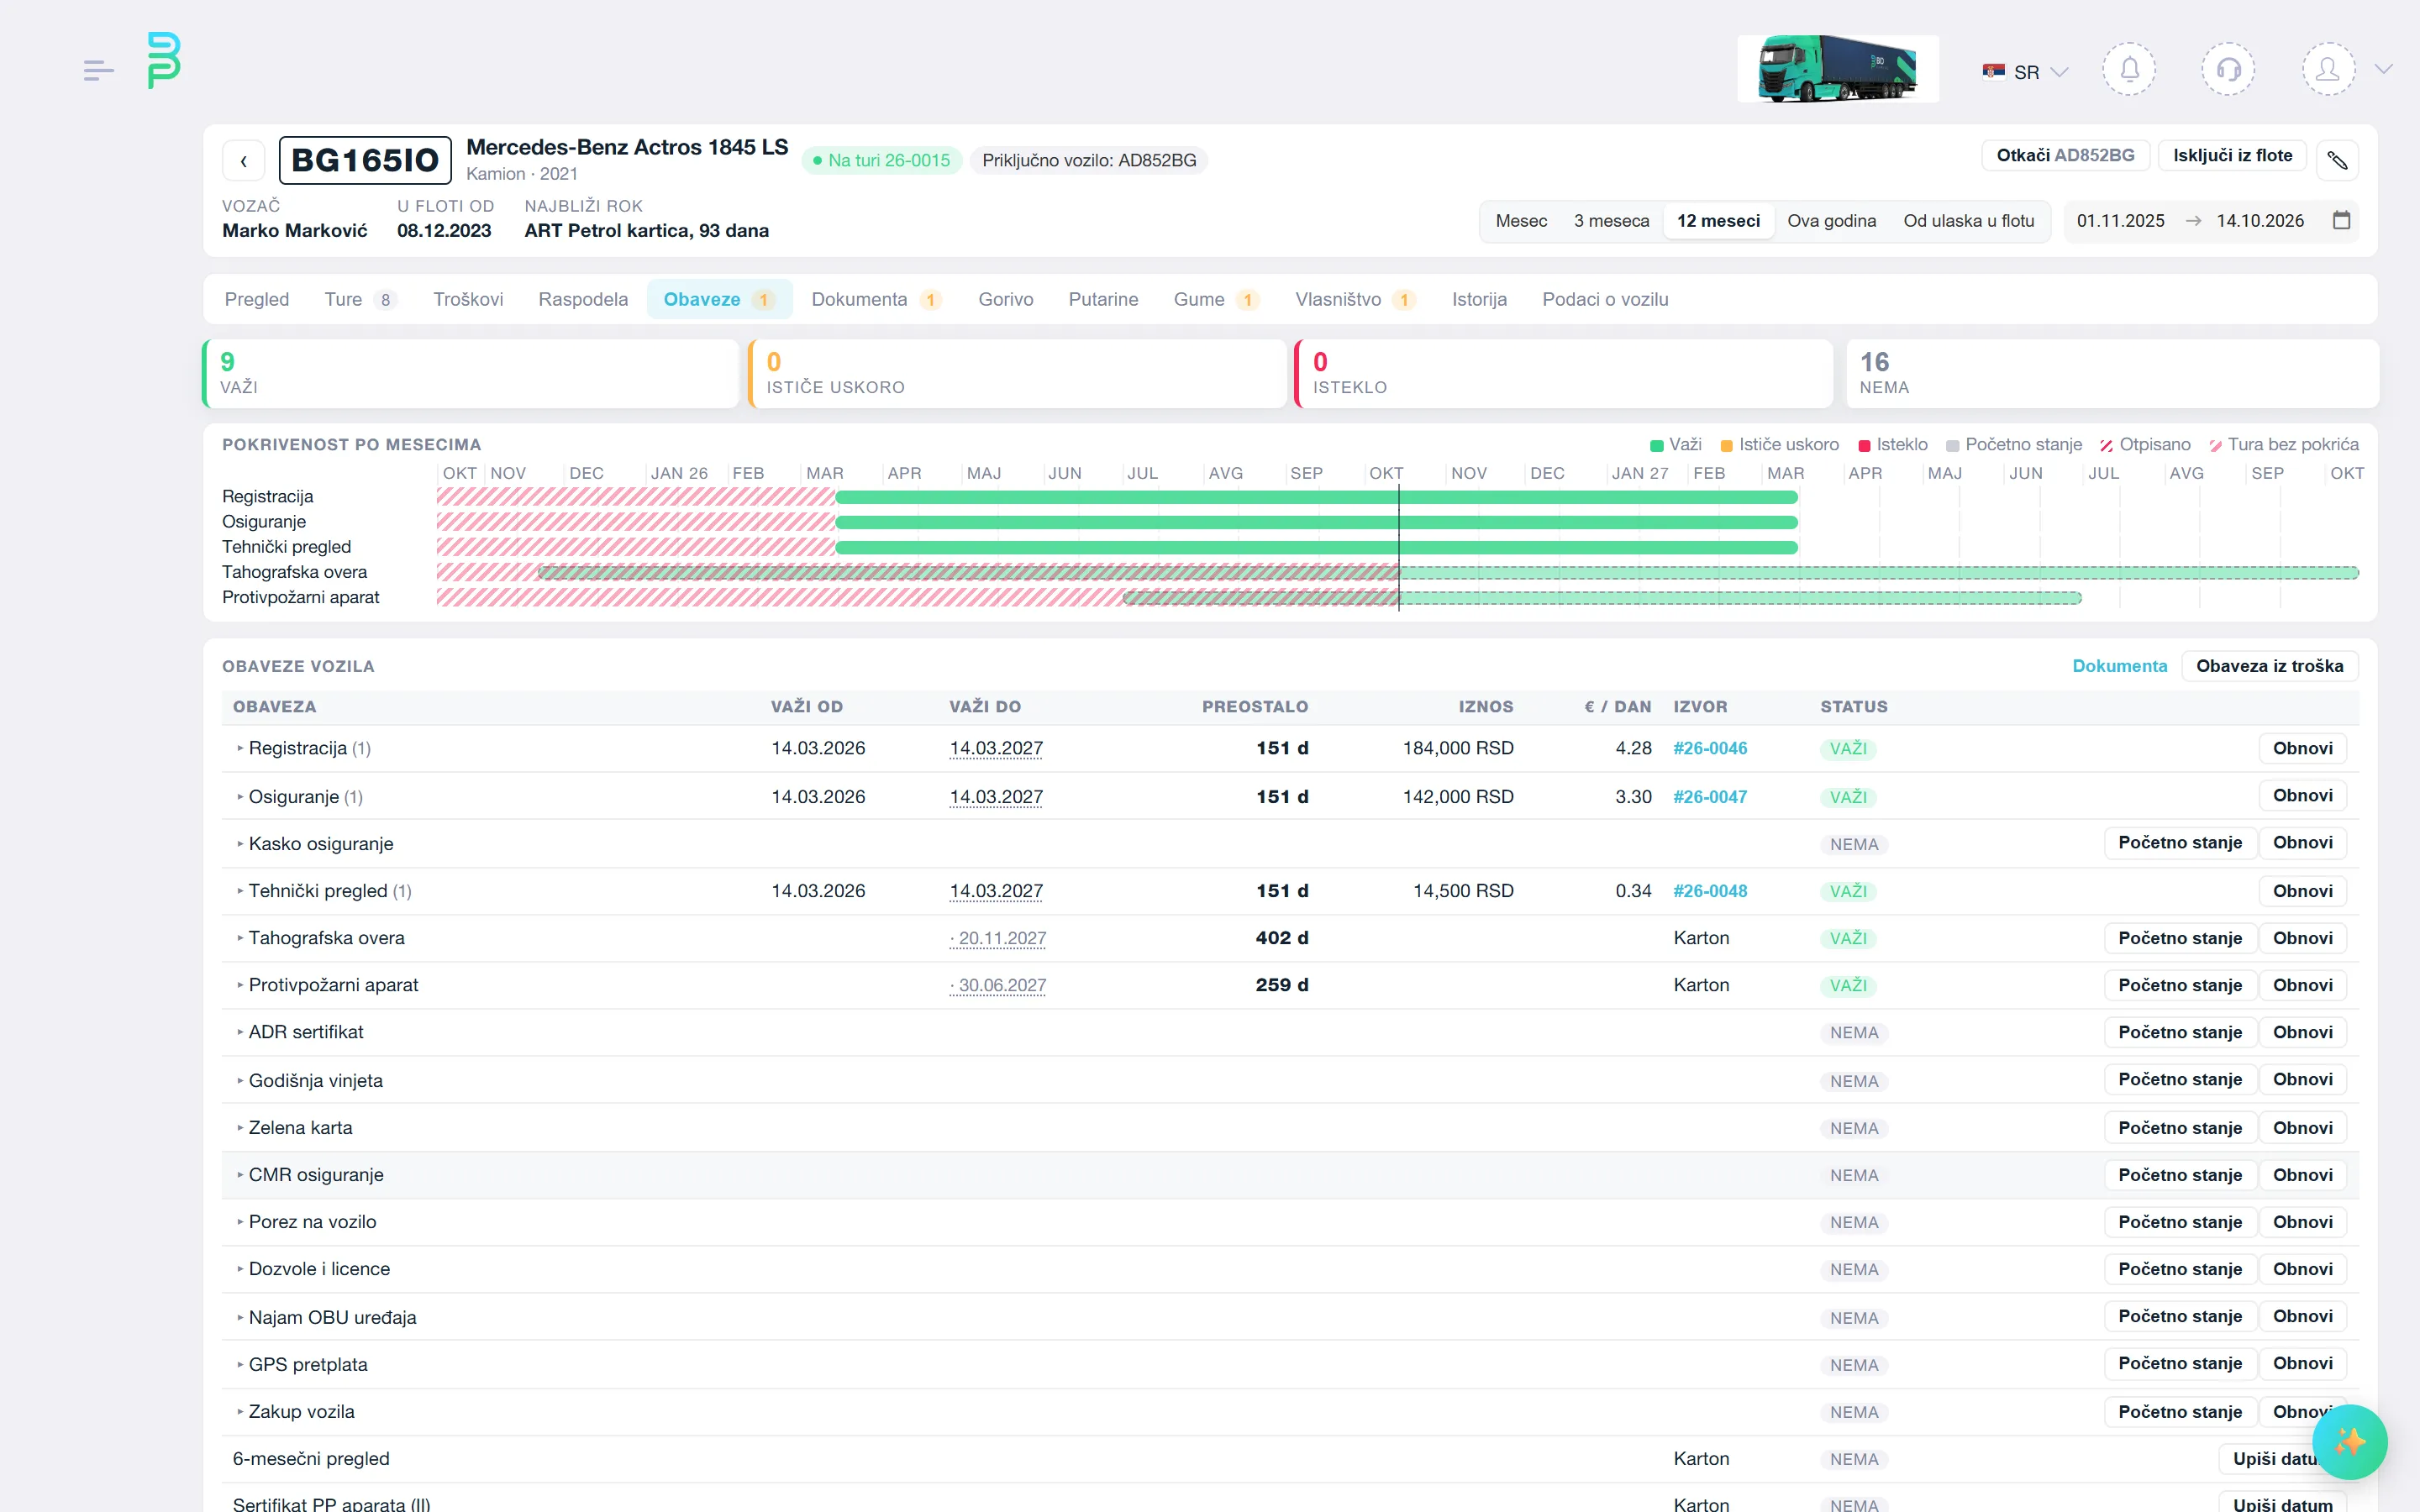2420x1512 pixels.
Task: Select the 3 meseca period option
Action: [x=1611, y=221]
